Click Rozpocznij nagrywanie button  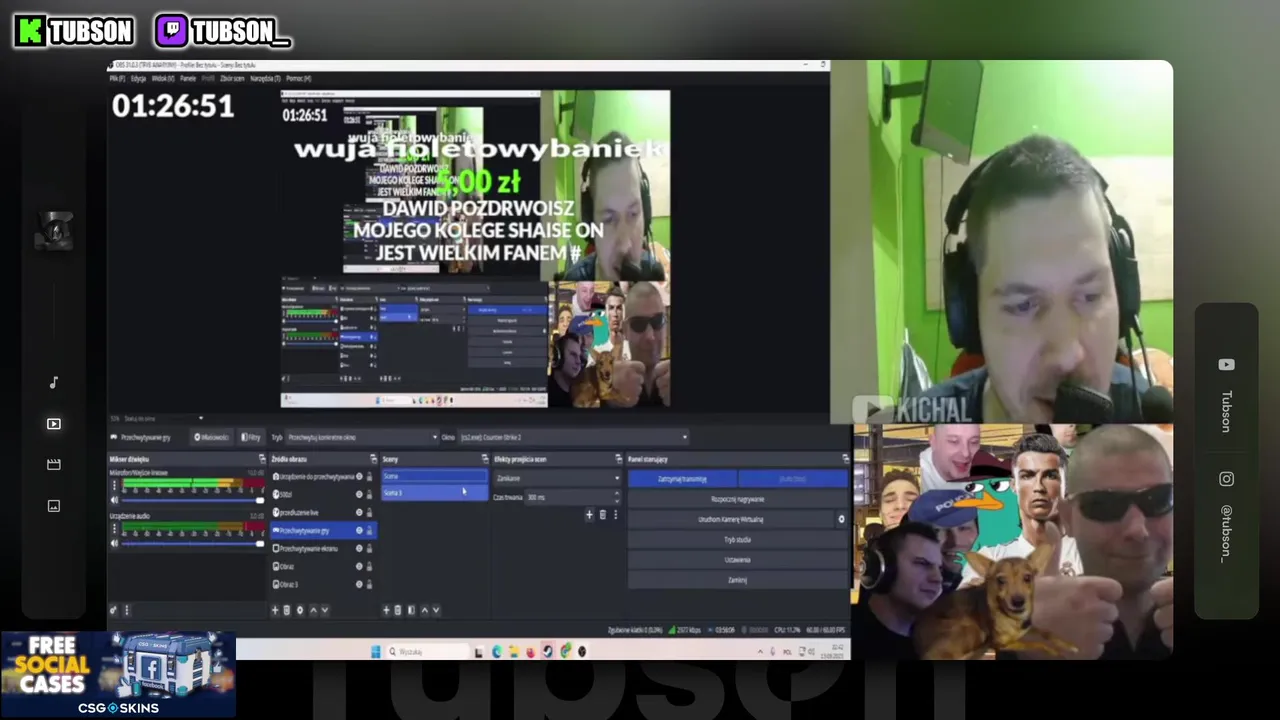tap(738, 499)
